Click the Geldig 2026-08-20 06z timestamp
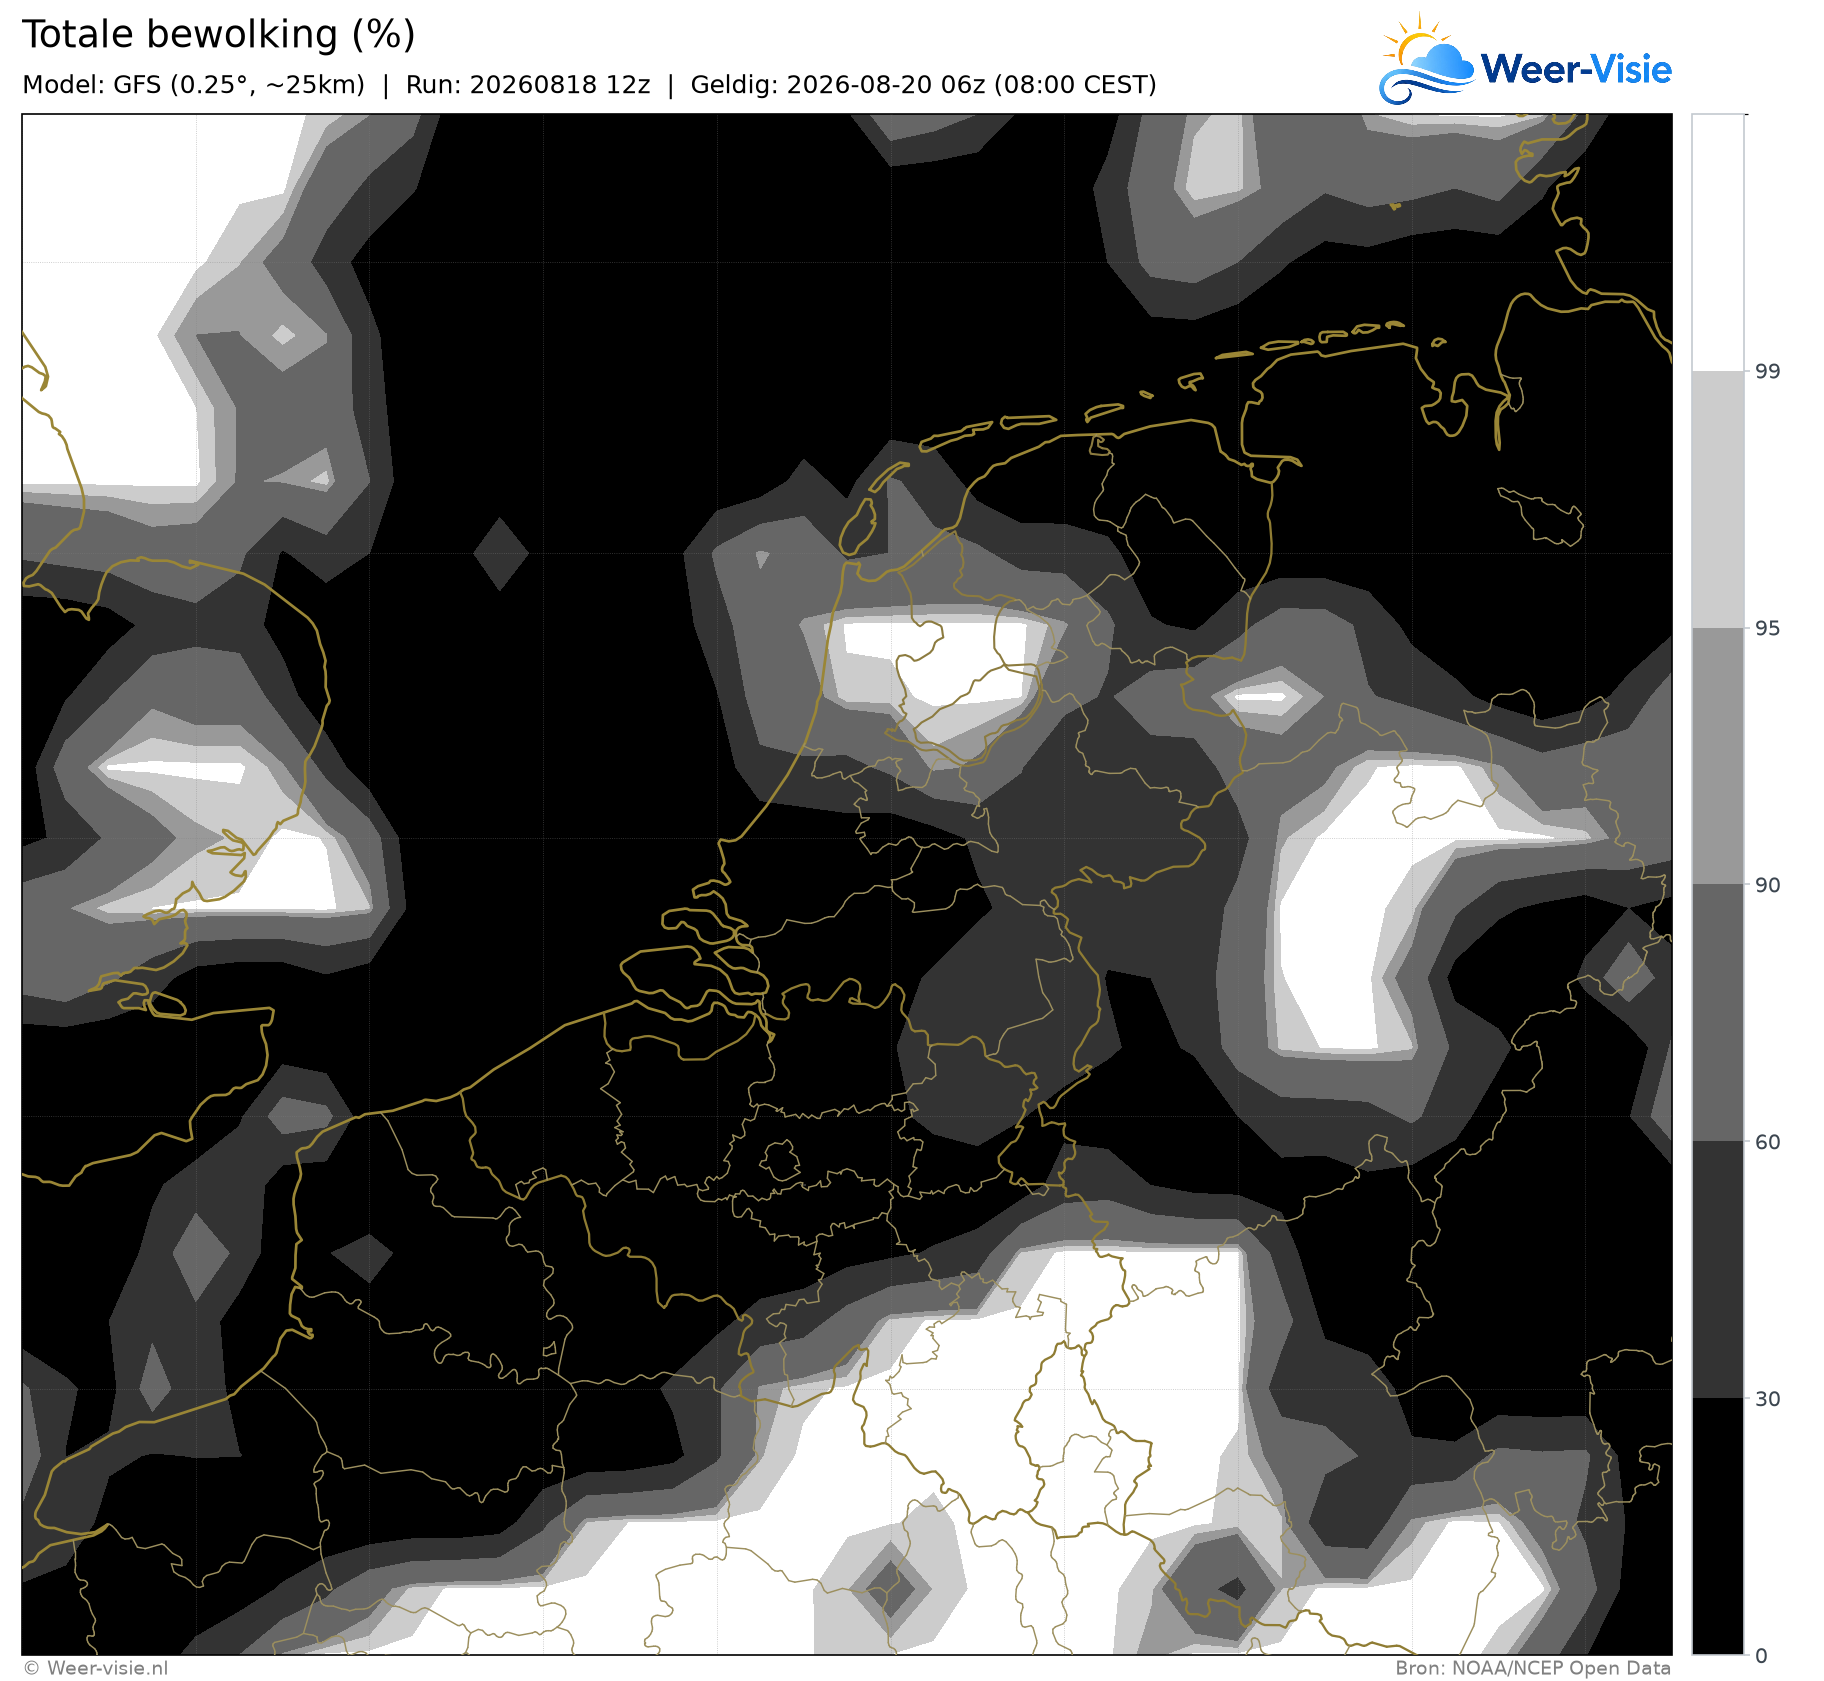 click(923, 85)
